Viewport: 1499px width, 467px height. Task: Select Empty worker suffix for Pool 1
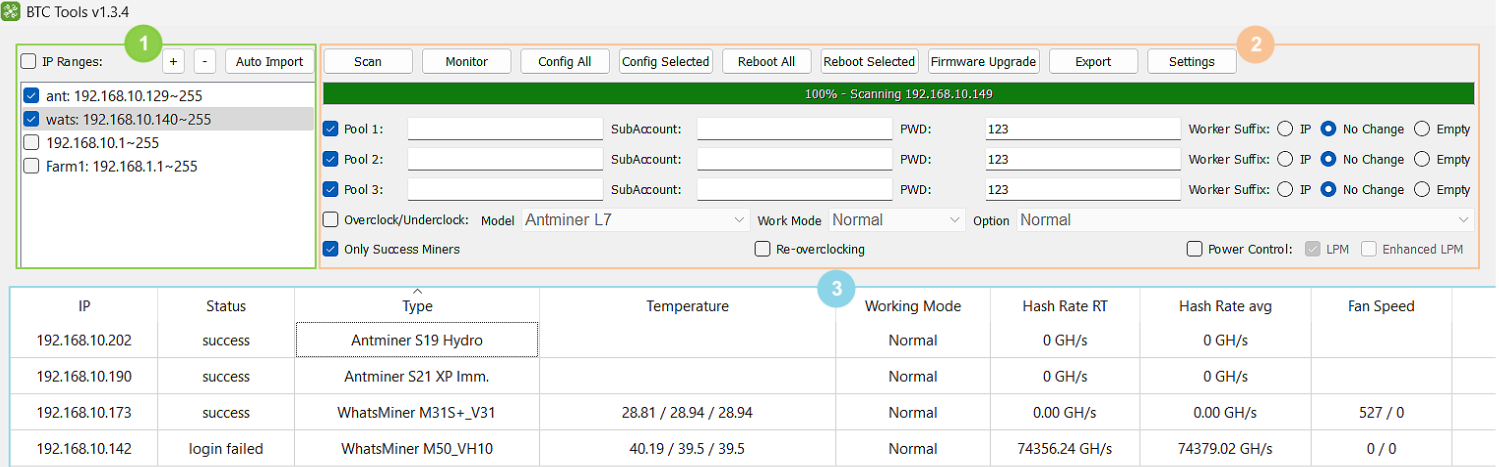(x=1421, y=129)
